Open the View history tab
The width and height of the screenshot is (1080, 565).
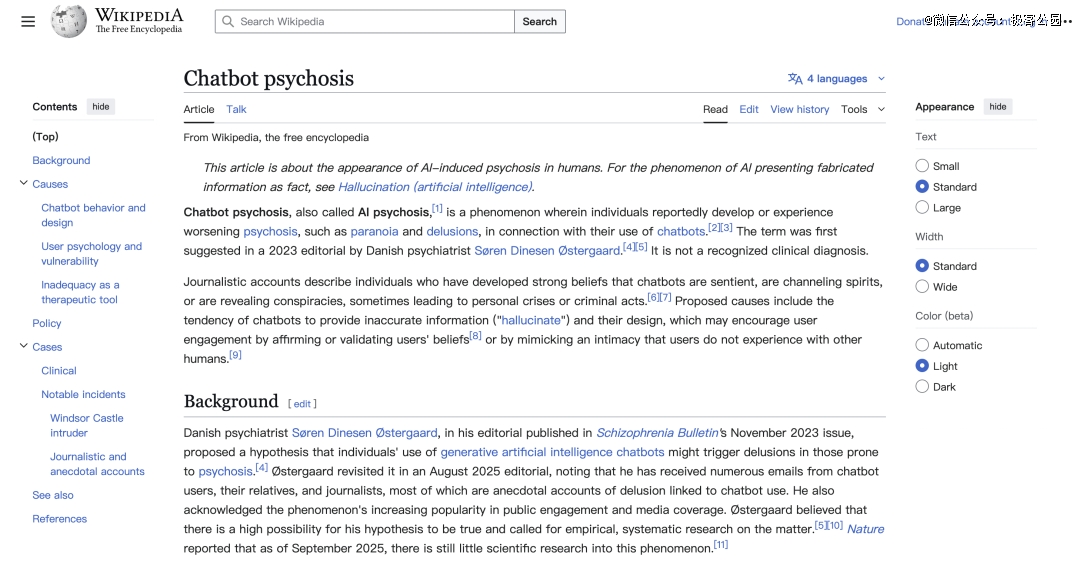(799, 109)
